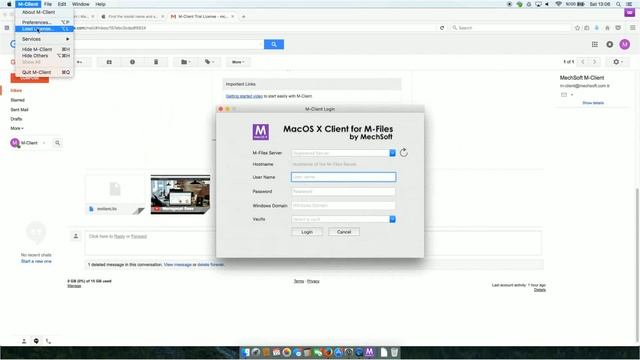
Task: Open the M-Client app in Dock
Action: 369,353
